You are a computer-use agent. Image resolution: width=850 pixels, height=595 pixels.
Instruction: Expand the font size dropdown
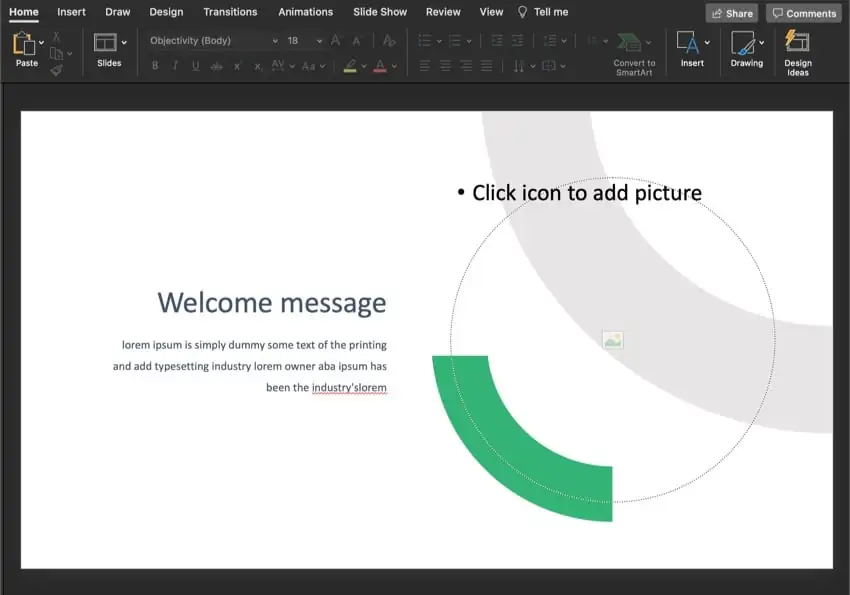[x=320, y=41]
